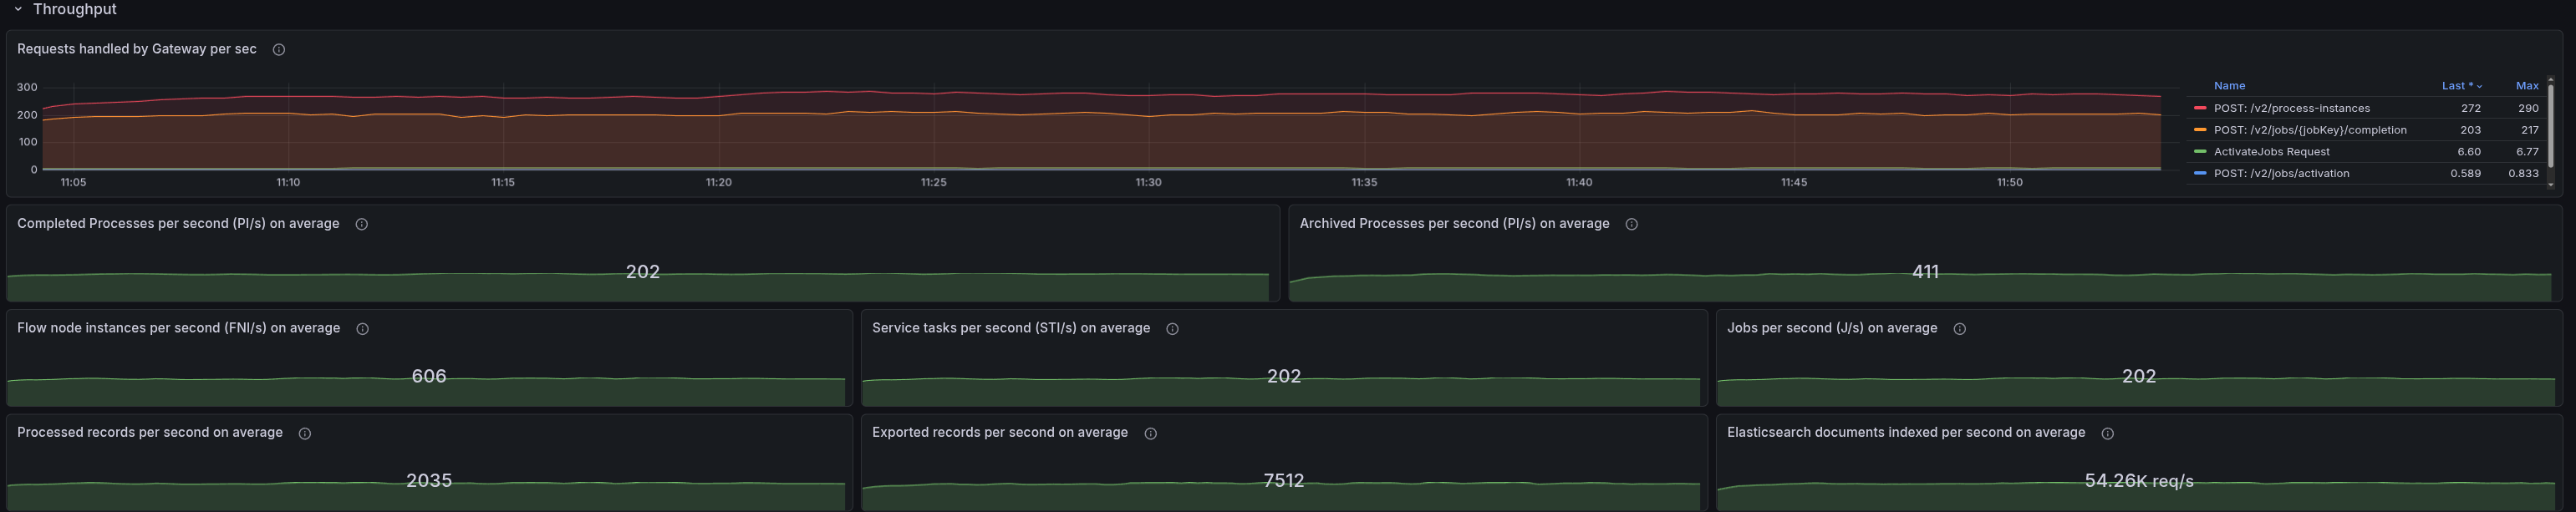Sort legend by Max column header
The height and width of the screenshot is (512, 2576).
point(2527,86)
